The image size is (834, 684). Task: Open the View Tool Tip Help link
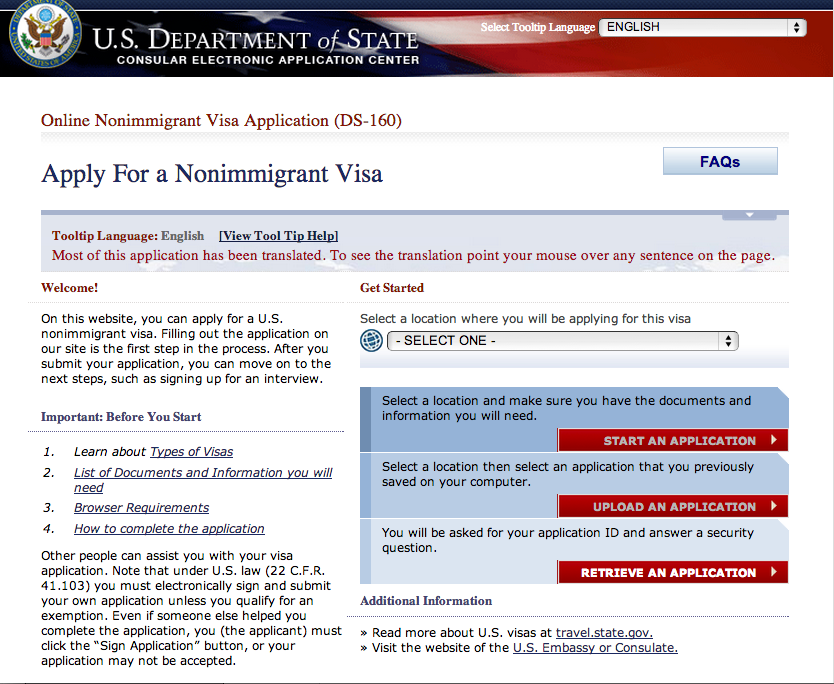278,236
